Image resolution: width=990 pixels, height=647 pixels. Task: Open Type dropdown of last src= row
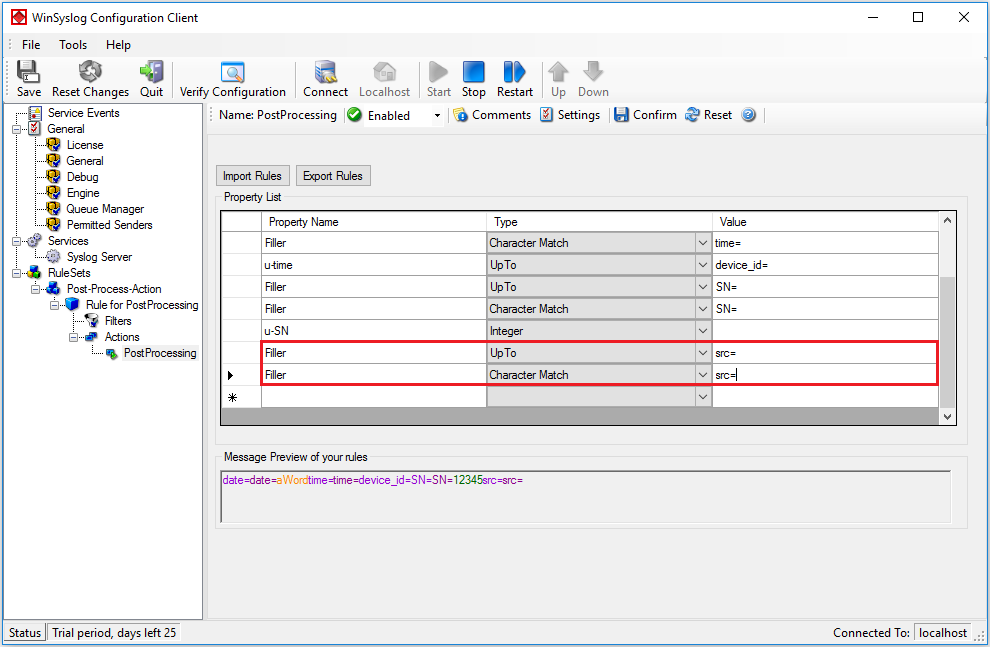702,375
